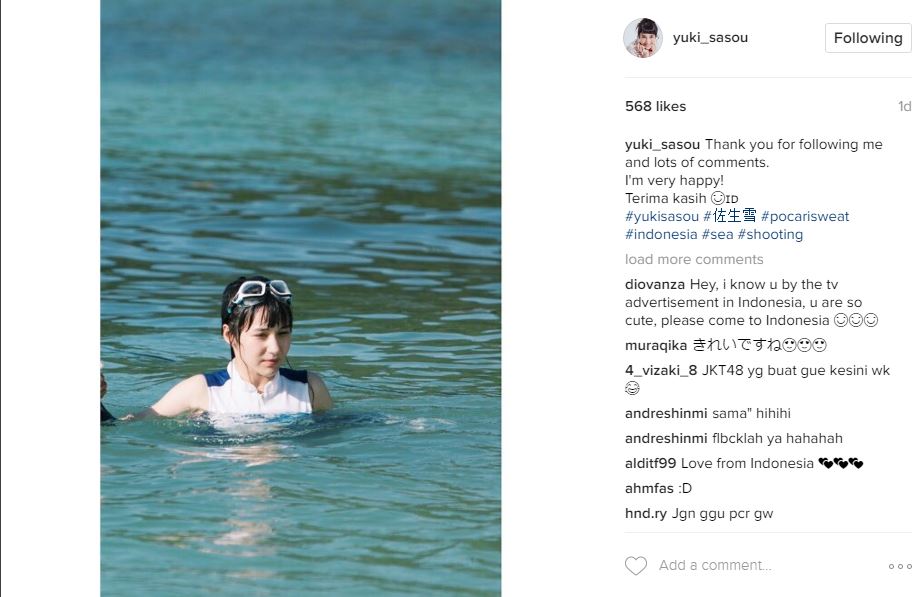
Task: Open the #yukisasou hashtag
Action: pos(661,216)
